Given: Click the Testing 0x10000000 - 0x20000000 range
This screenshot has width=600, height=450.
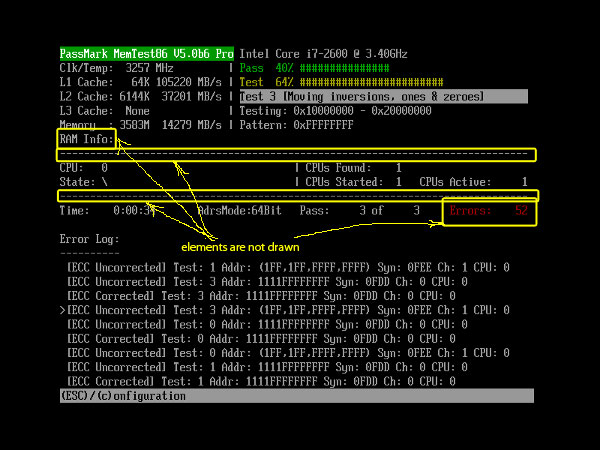Looking at the screenshot, I should [335, 111].
